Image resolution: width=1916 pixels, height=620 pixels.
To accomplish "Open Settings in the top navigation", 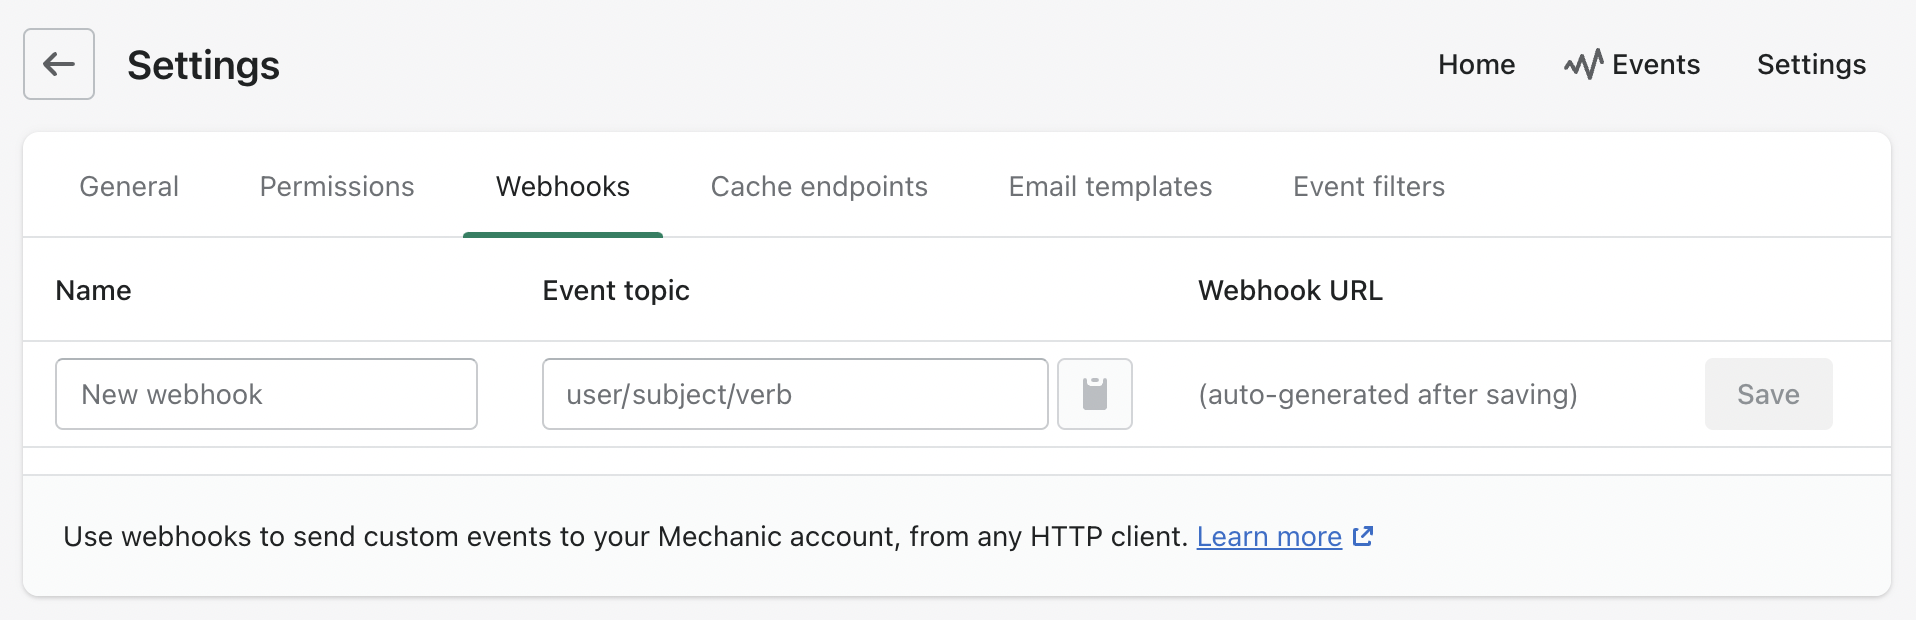I will 1811,64.
